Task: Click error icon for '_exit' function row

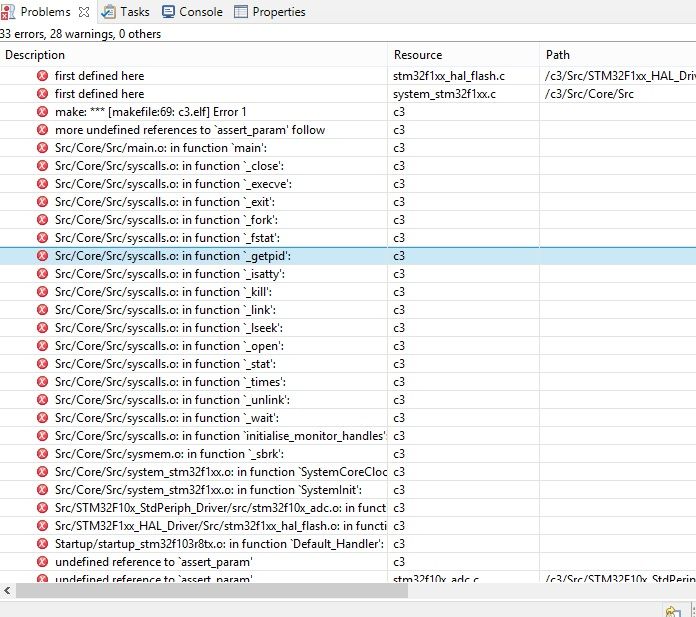Action: [42, 202]
